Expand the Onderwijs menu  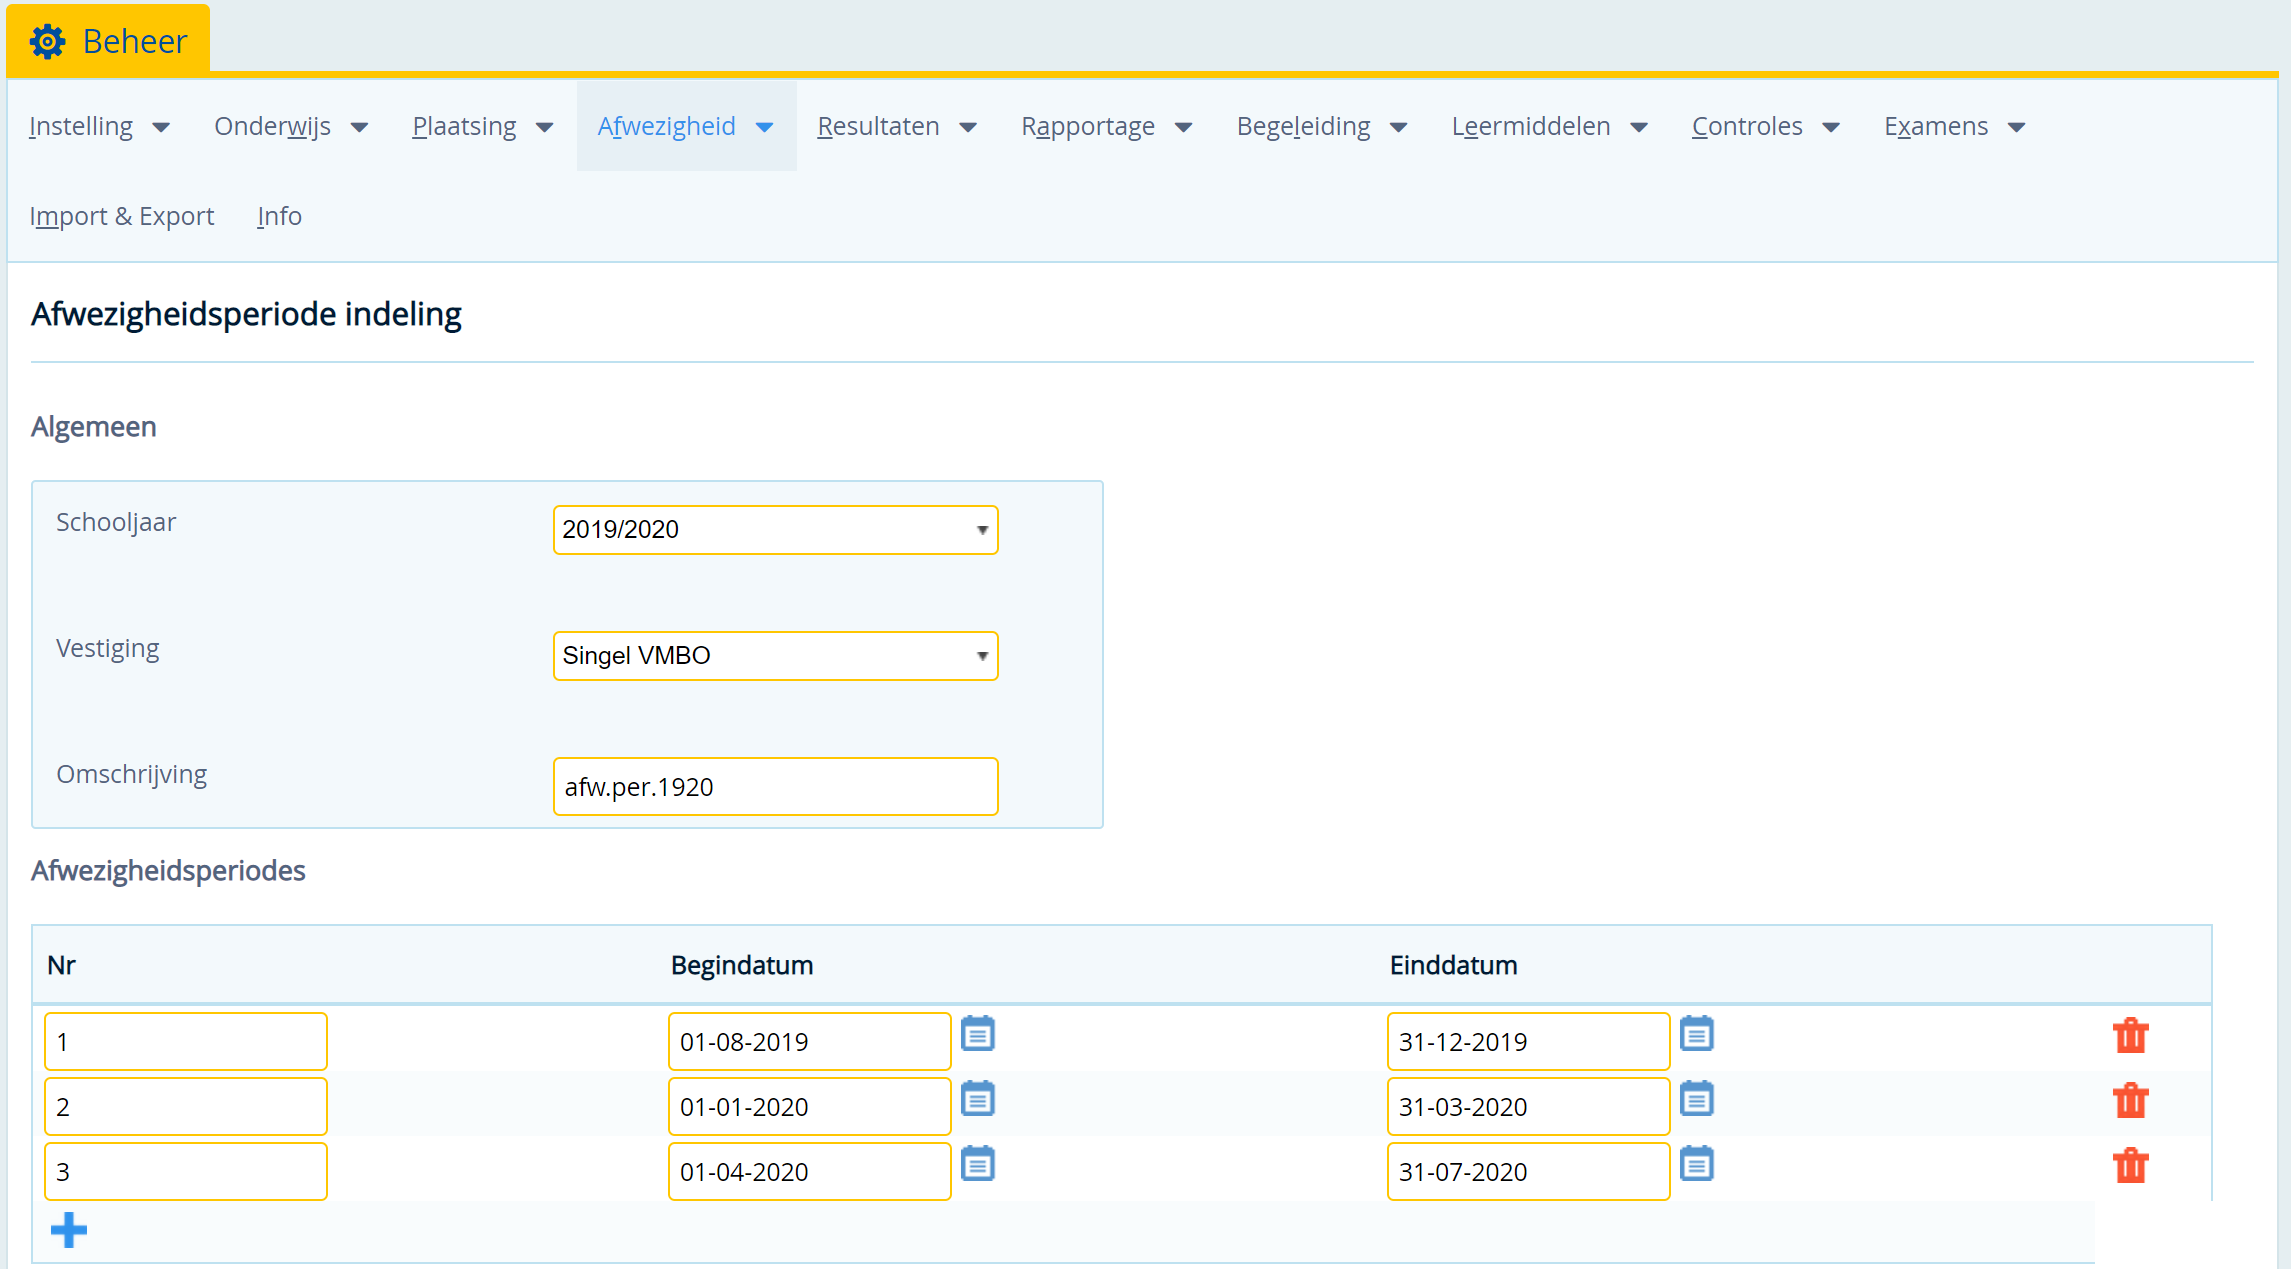click(x=291, y=127)
